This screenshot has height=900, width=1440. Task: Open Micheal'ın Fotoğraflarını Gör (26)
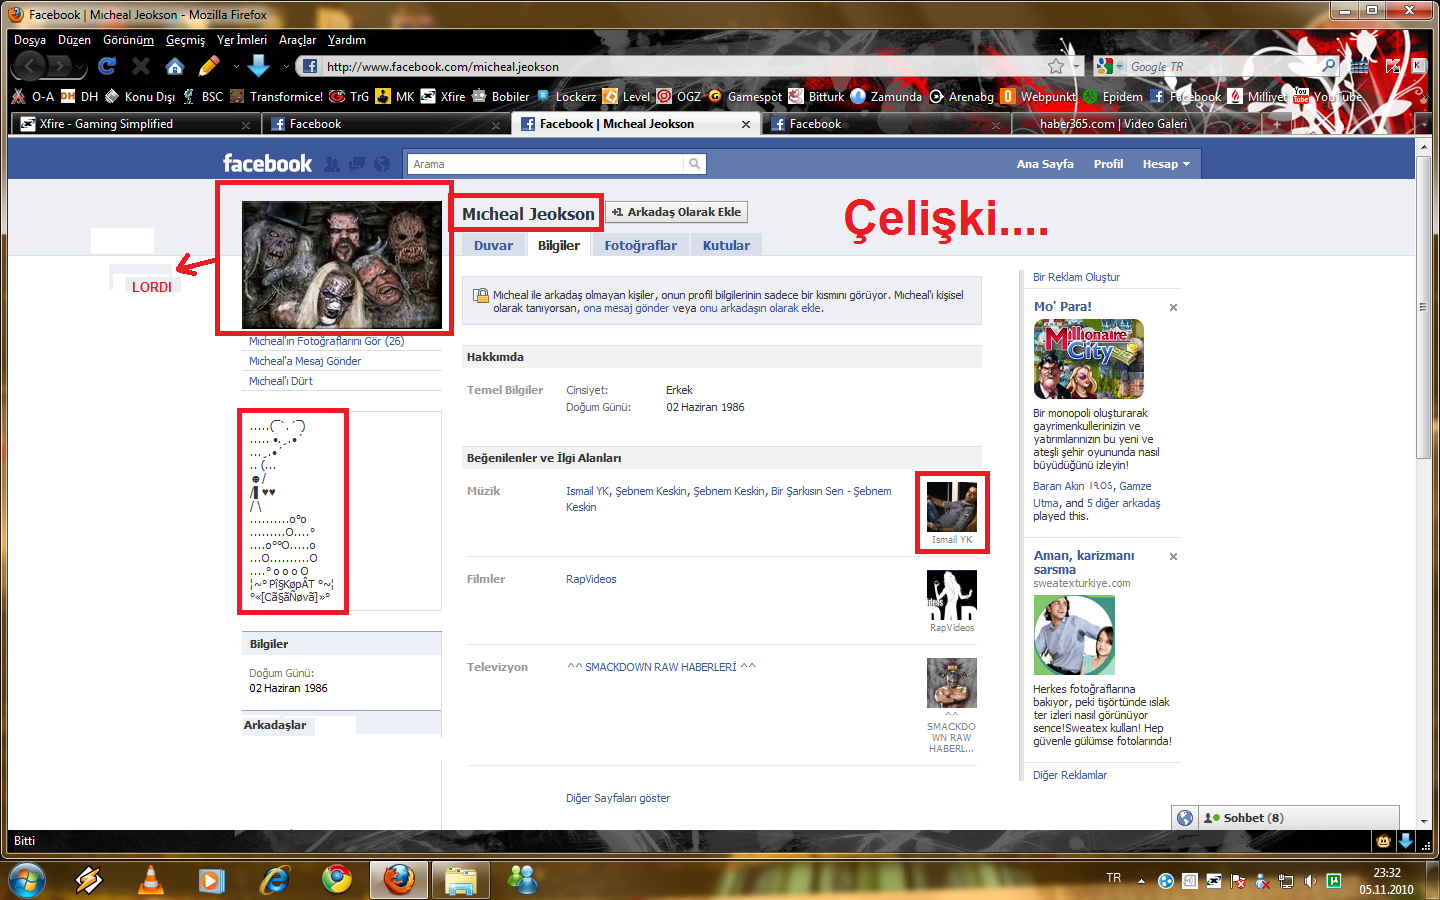[x=327, y=341]
